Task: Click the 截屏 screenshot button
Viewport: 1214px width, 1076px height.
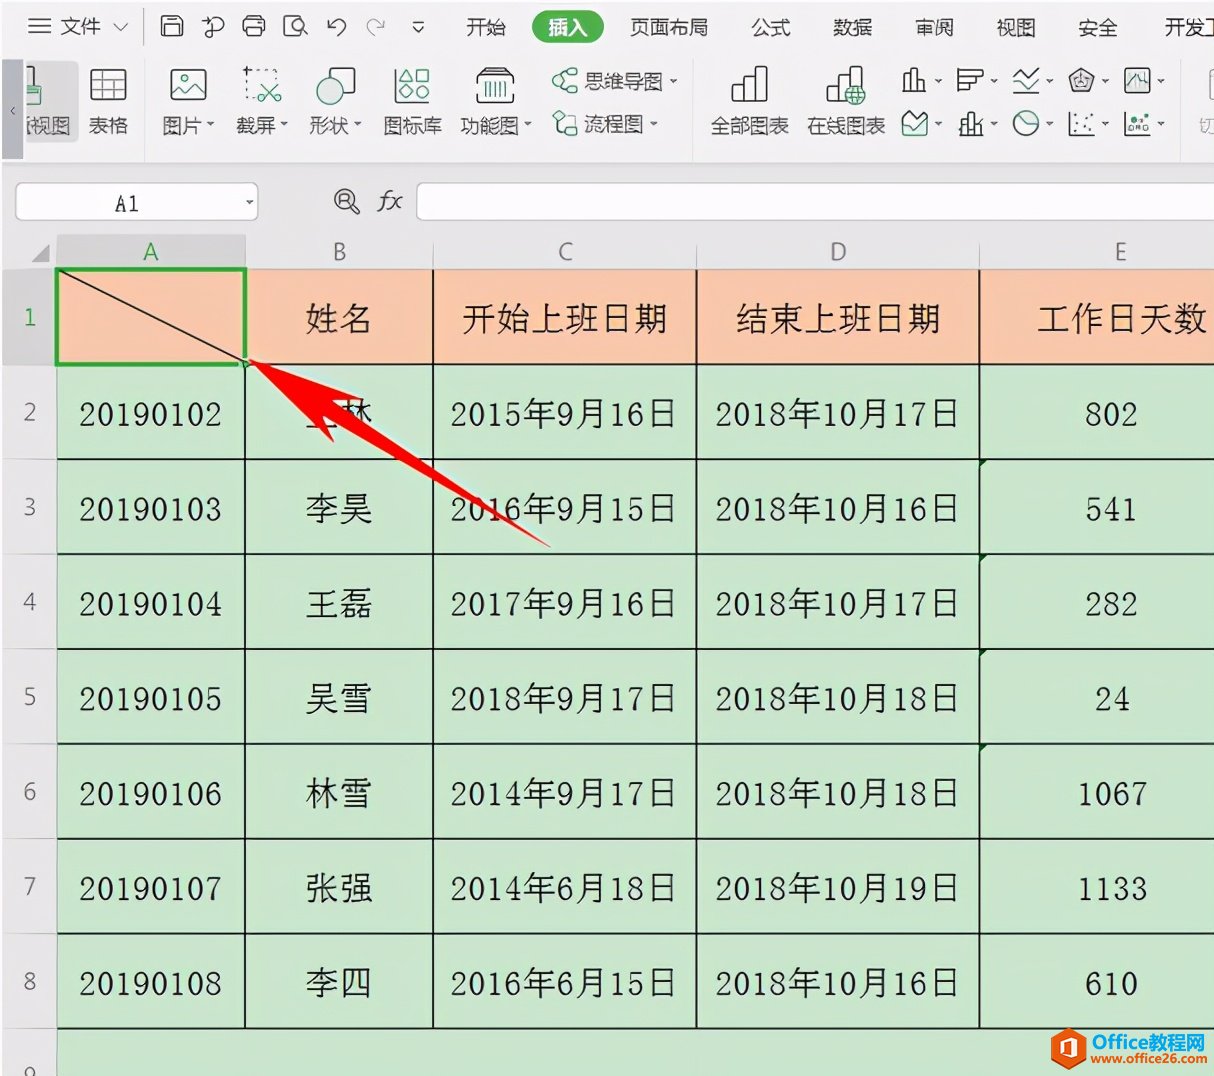Action: (x=262, y=101)
